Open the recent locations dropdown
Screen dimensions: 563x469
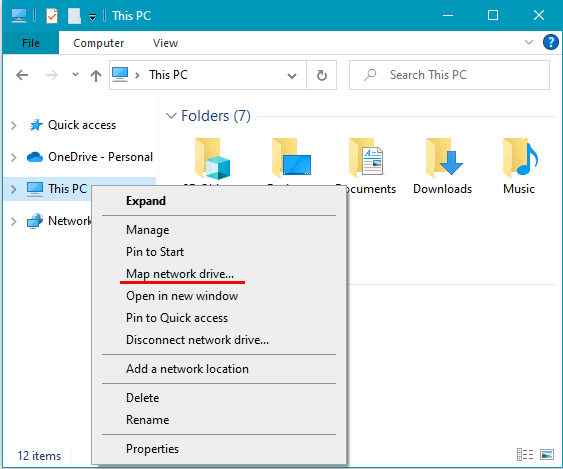75,75
